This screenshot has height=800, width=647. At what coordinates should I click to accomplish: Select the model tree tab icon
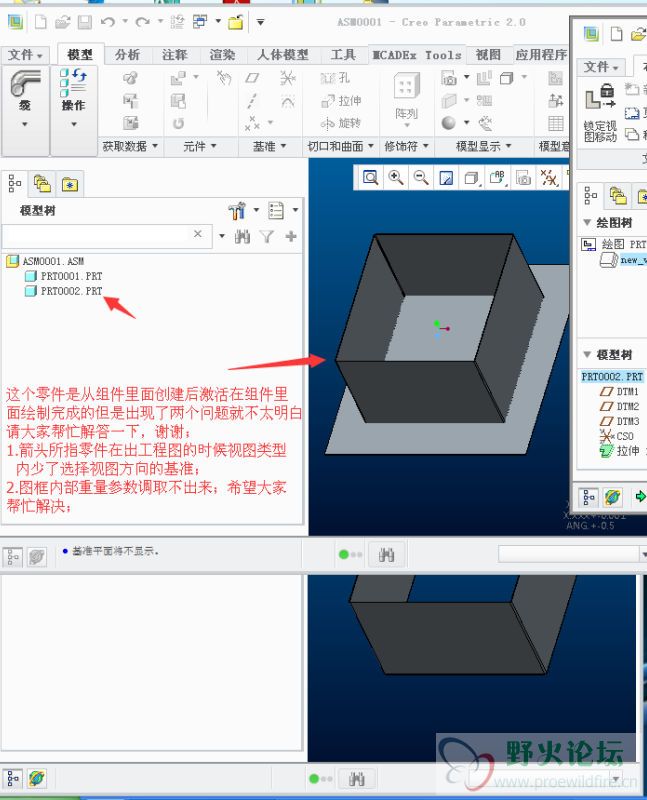14,183
